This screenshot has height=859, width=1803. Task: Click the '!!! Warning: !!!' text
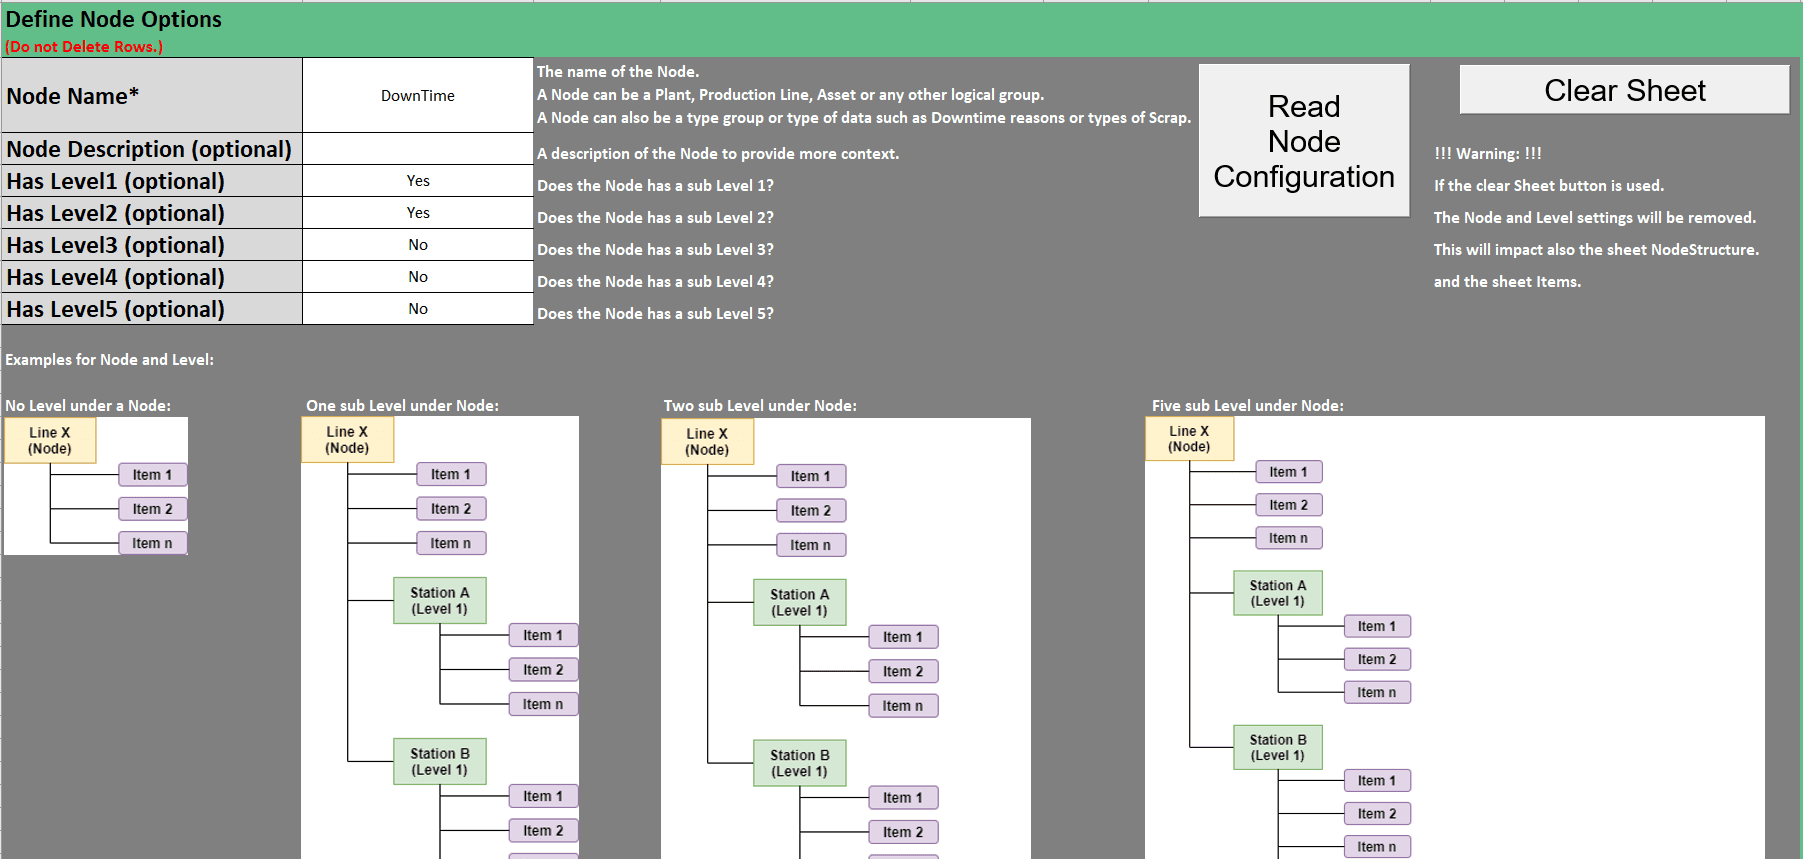[1487, 153]
